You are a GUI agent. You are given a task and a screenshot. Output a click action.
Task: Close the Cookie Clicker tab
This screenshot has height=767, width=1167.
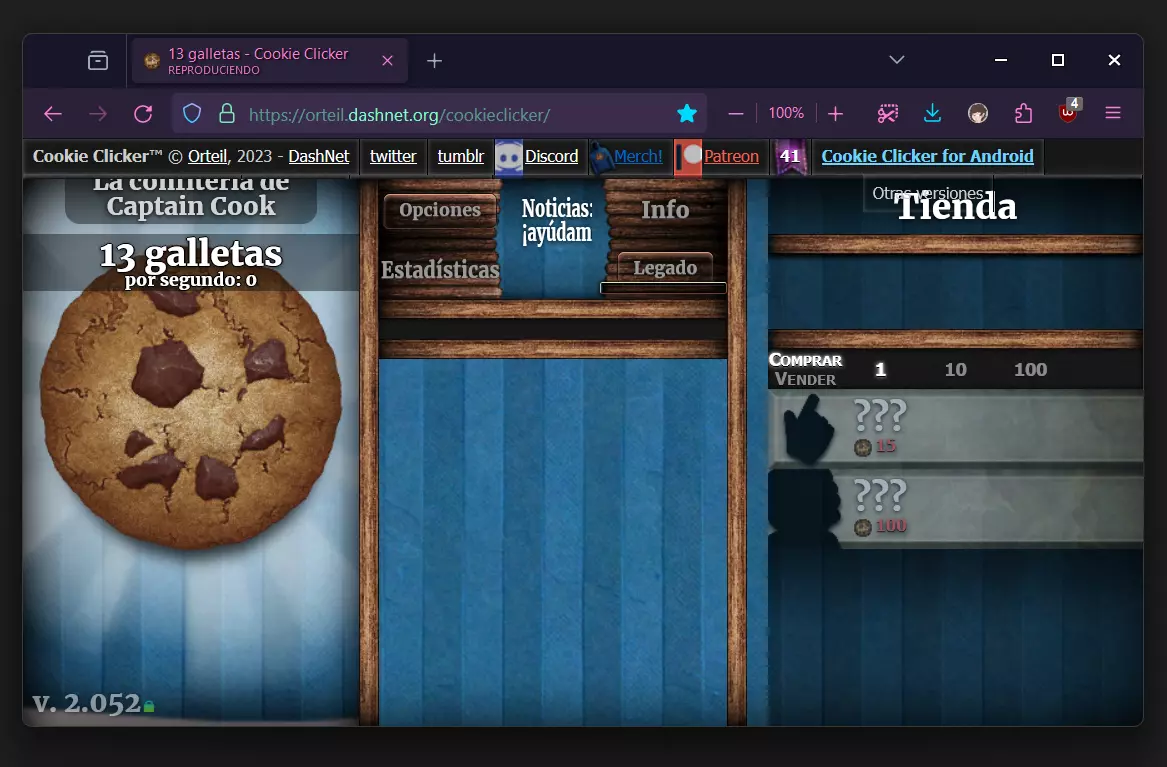point(387,61)
